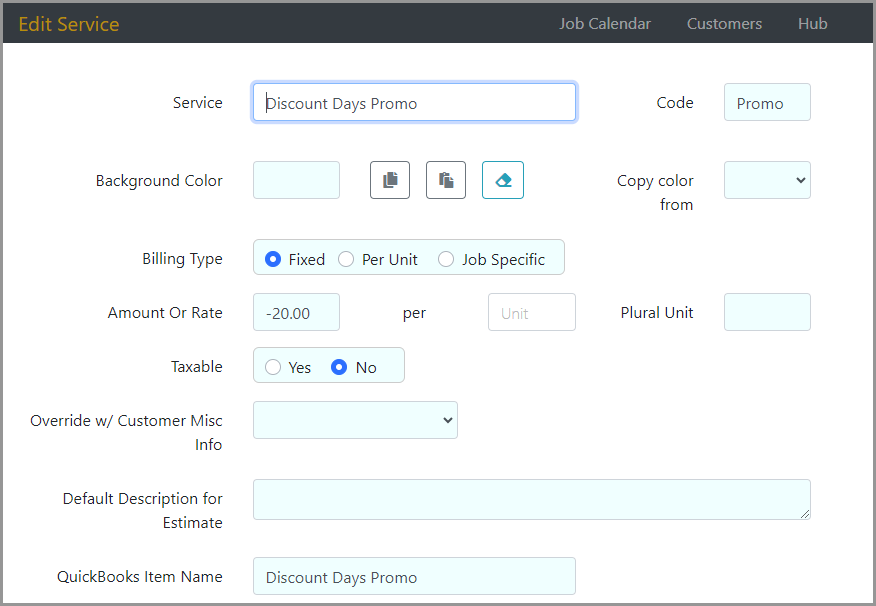876x606 pixels.
Task: Click the Code field containing Promo
Action: (767, 103)
